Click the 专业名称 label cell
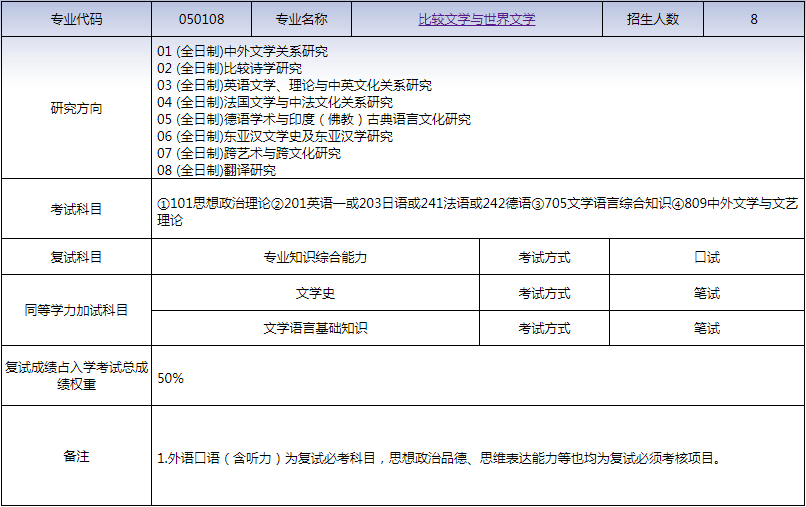The height and width of the screenshot is (507, 806). pos(301,19)
